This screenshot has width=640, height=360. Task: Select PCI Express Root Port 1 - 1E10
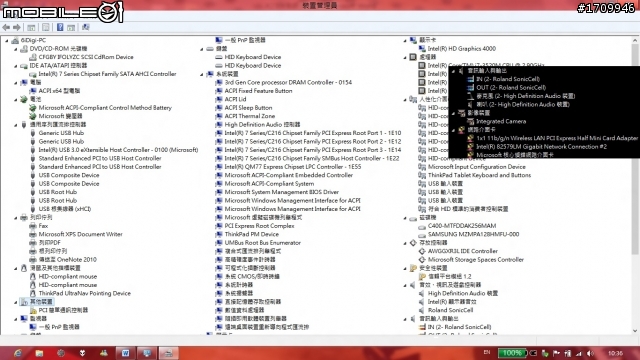[x=313, y=133]
